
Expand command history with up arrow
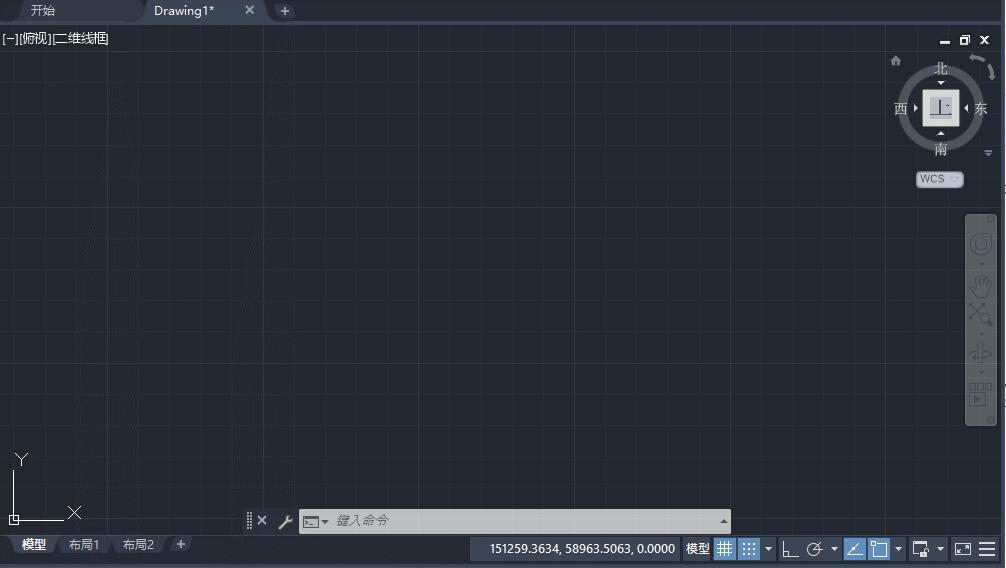[724, 521]
